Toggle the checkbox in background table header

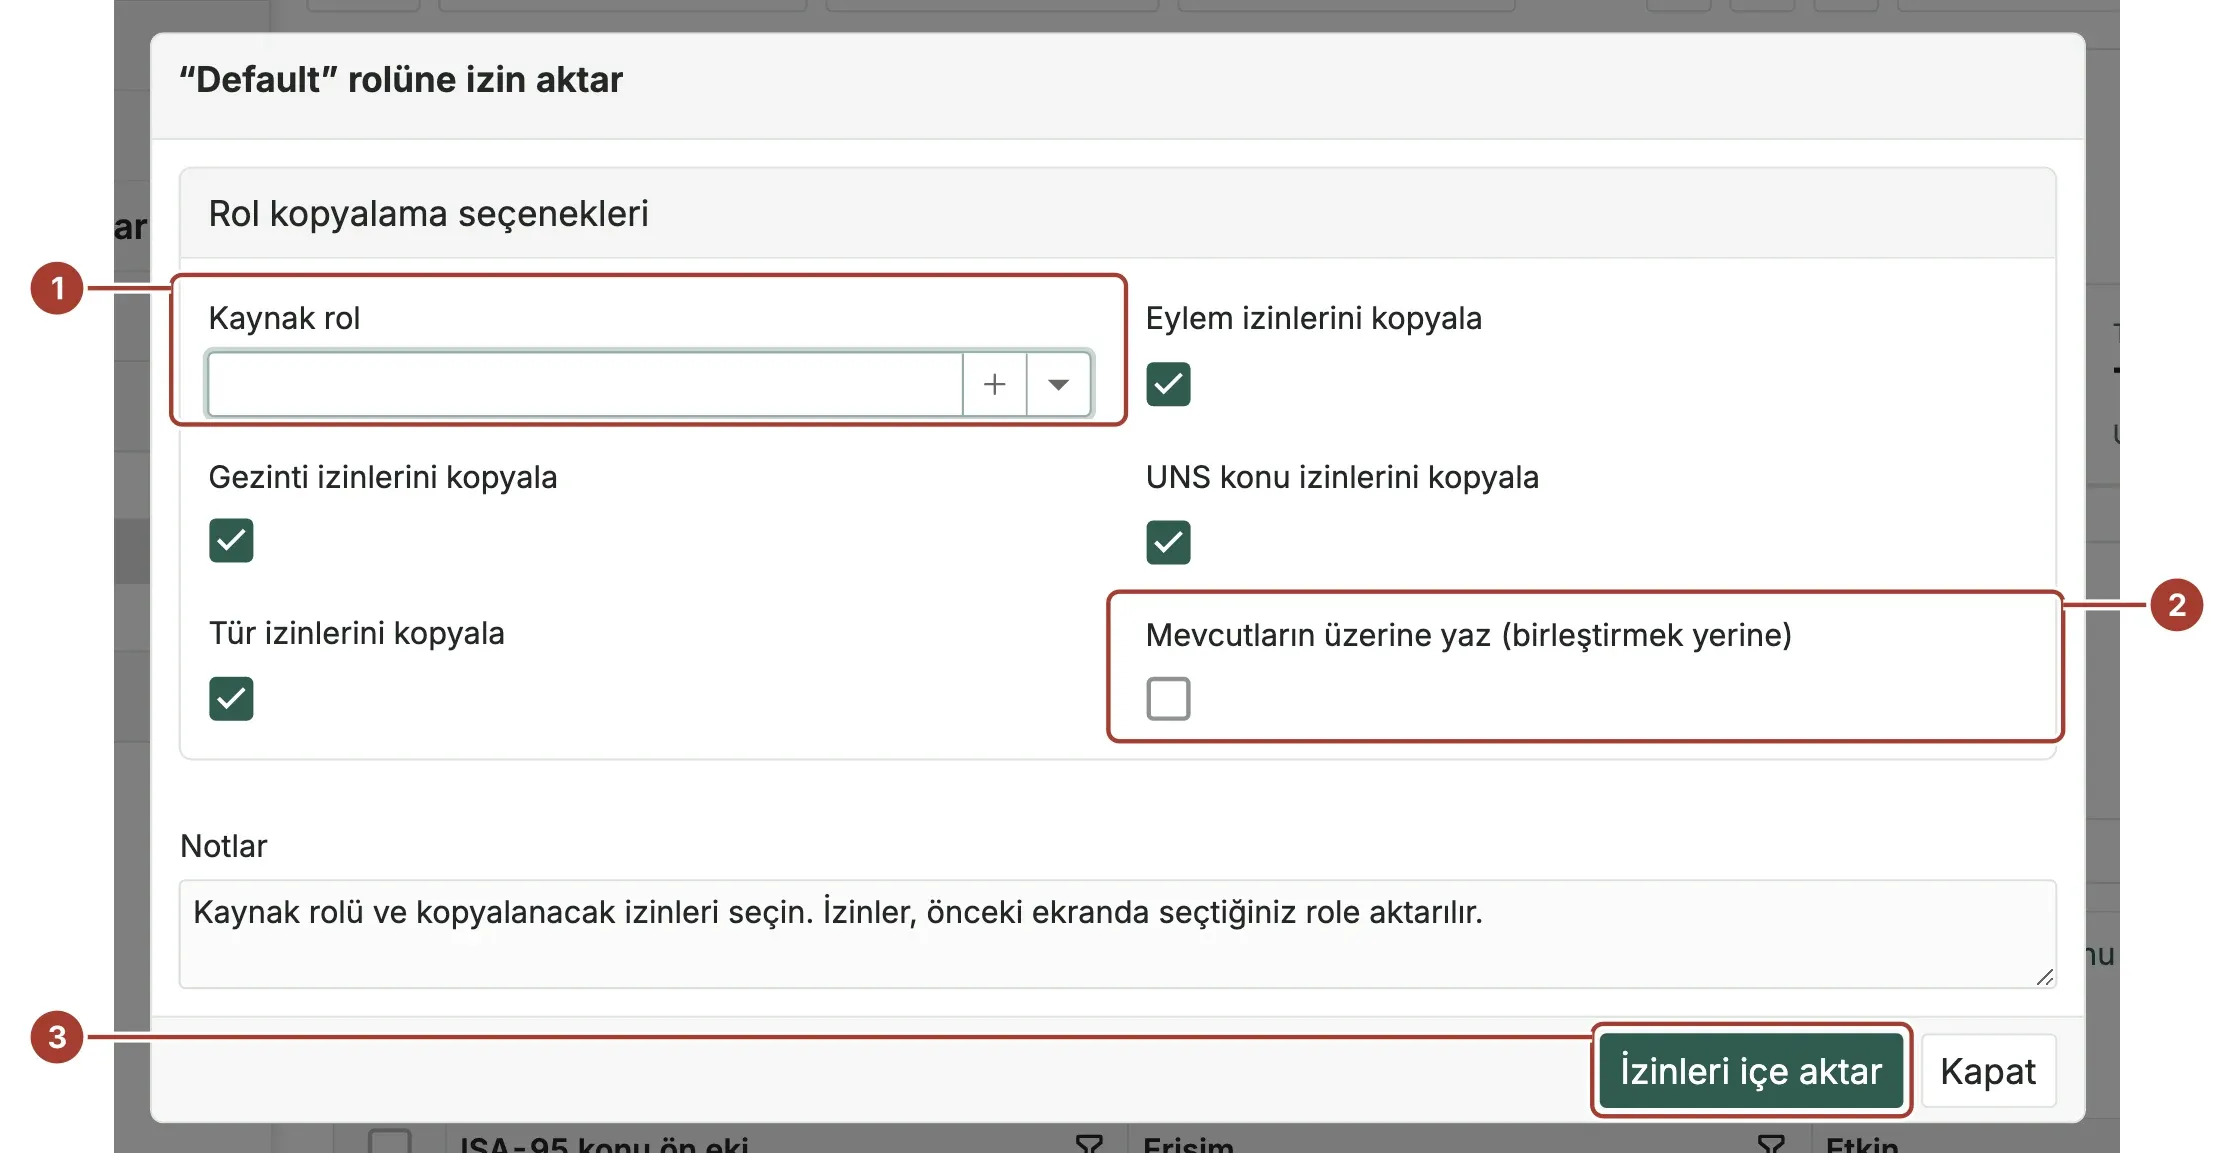(x=390, y=1141)
